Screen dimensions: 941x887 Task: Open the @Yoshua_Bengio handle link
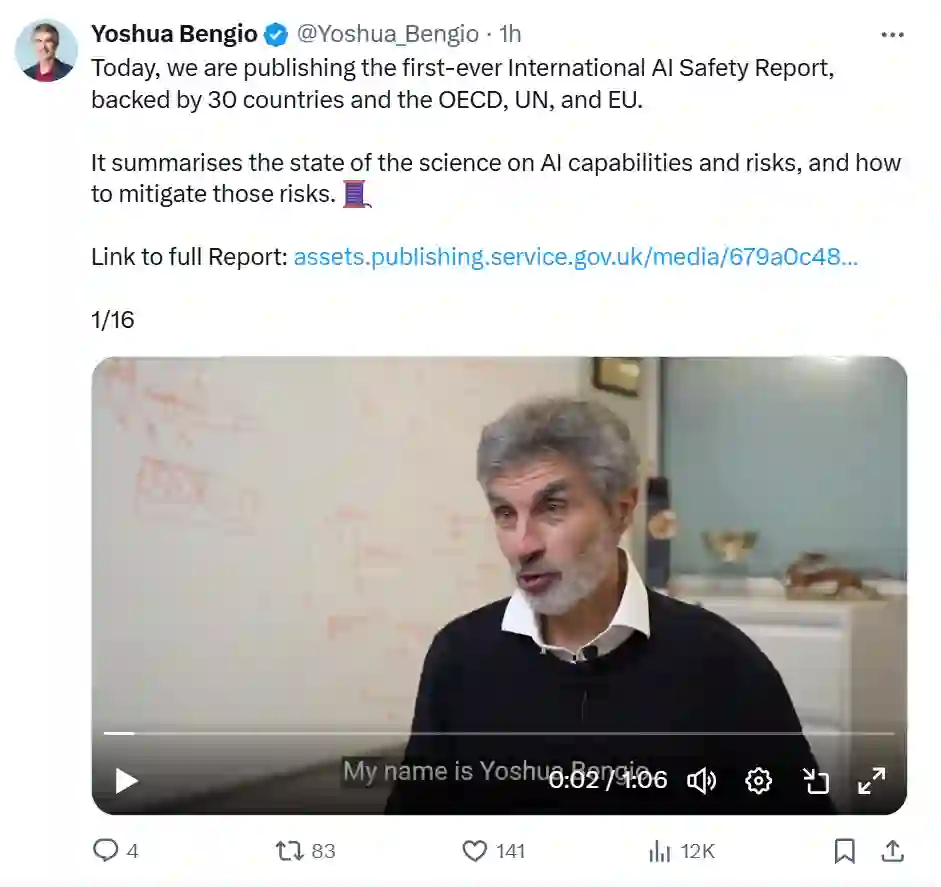(x=387, y=34)
